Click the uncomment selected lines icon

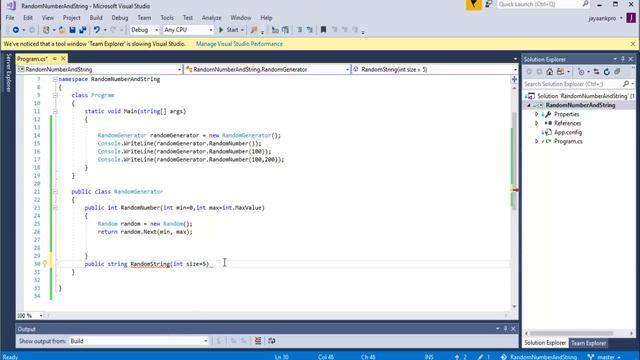[x=310, y=30]
